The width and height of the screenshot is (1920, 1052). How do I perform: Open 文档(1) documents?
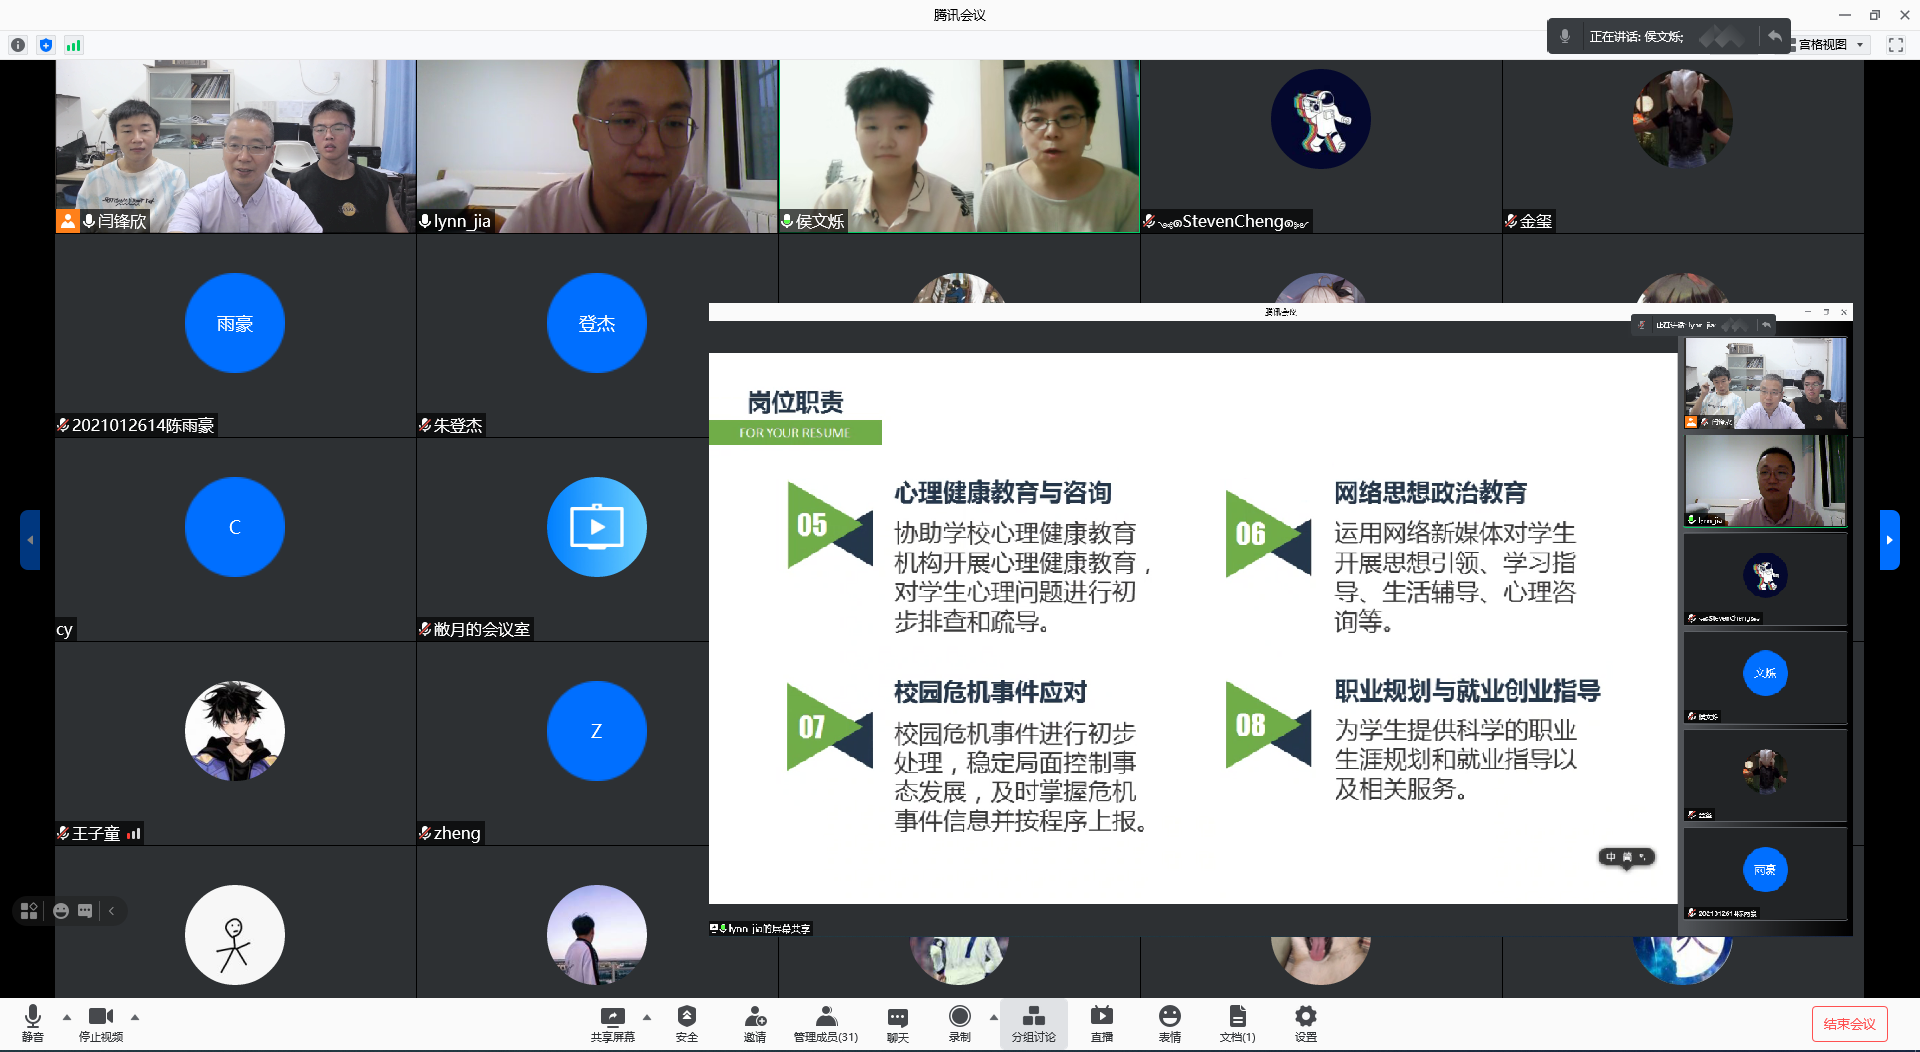[1237, 1023]
